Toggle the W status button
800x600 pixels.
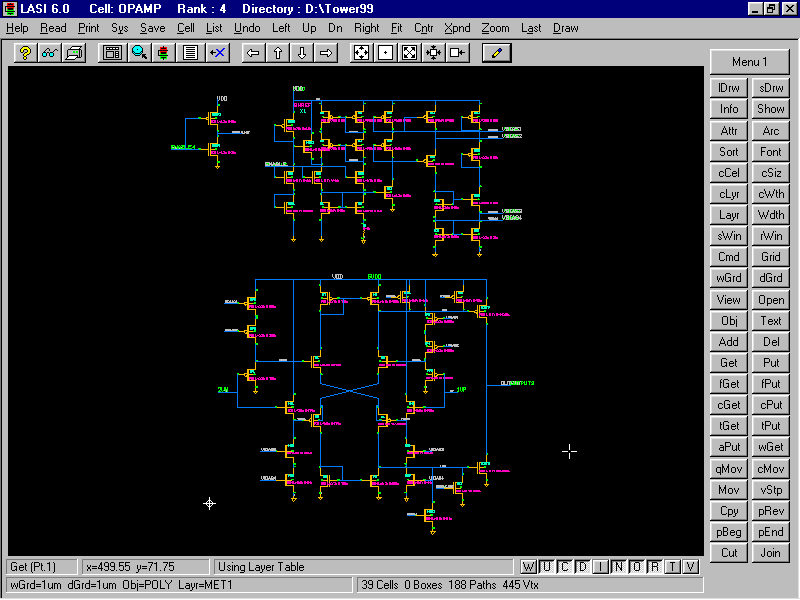[528, 568]
